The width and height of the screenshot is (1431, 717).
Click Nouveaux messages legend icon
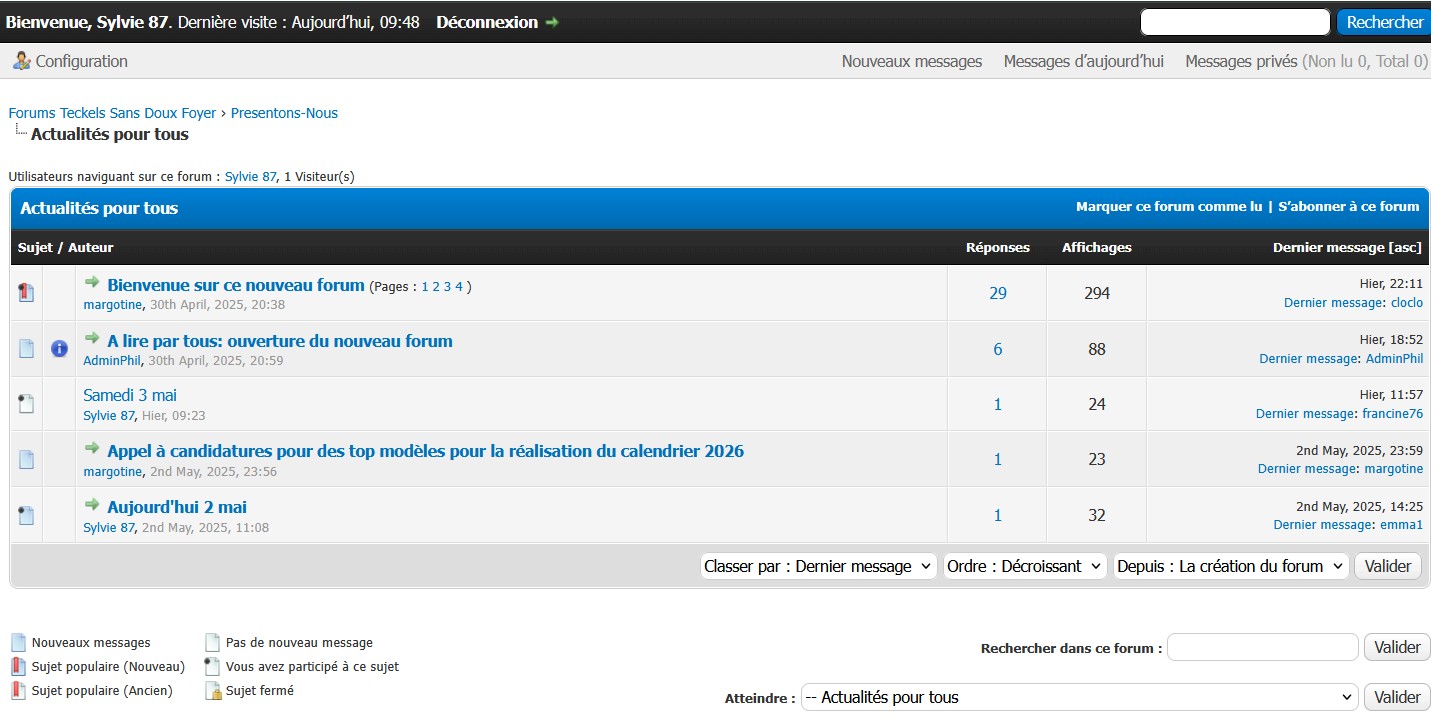18,643
